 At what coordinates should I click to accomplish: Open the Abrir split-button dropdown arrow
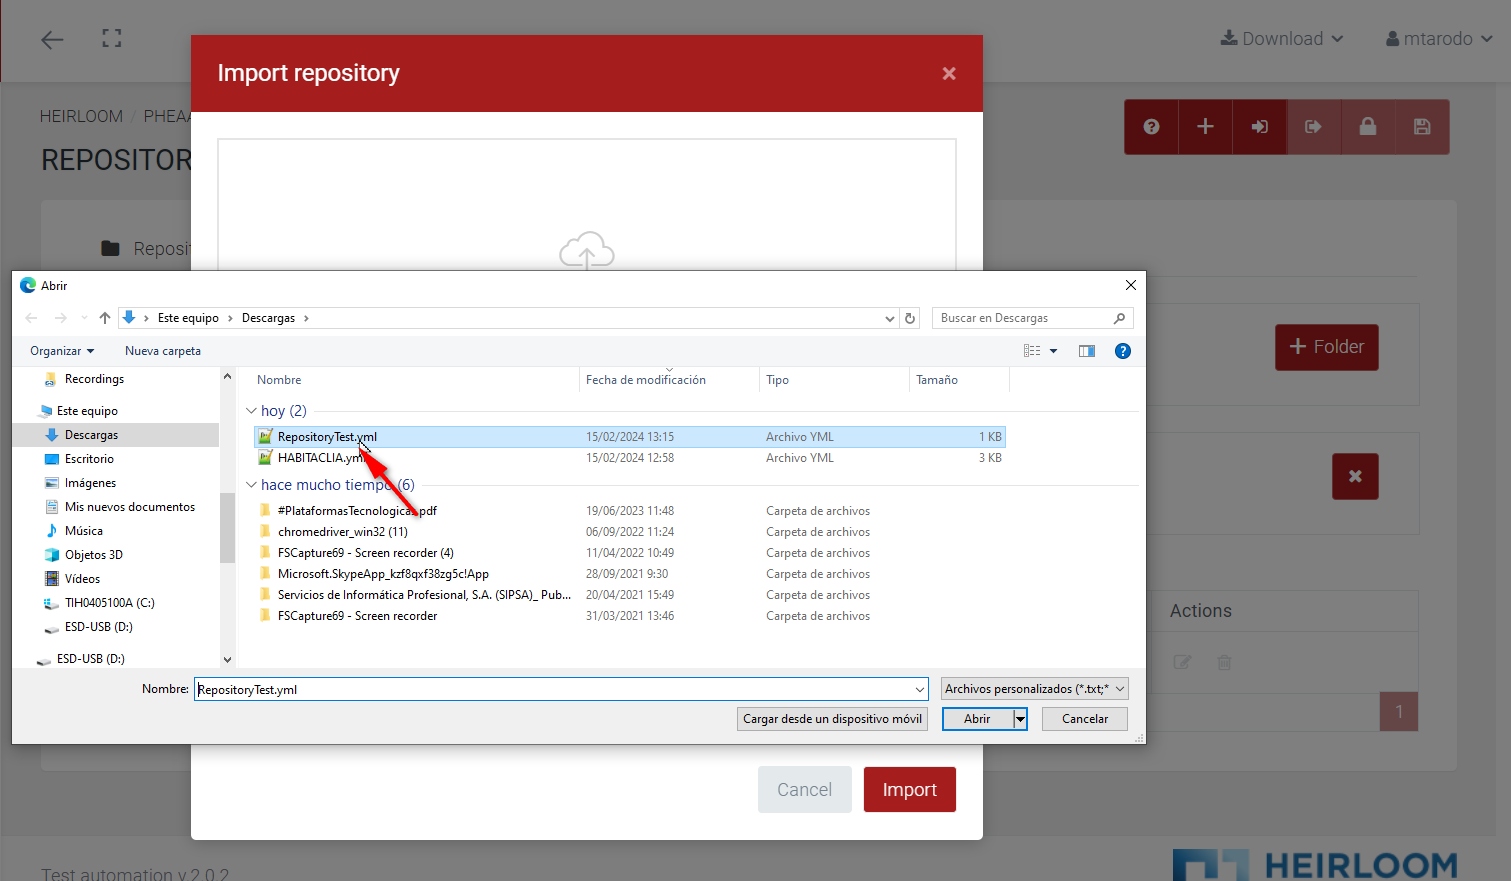click(1019, 718)
